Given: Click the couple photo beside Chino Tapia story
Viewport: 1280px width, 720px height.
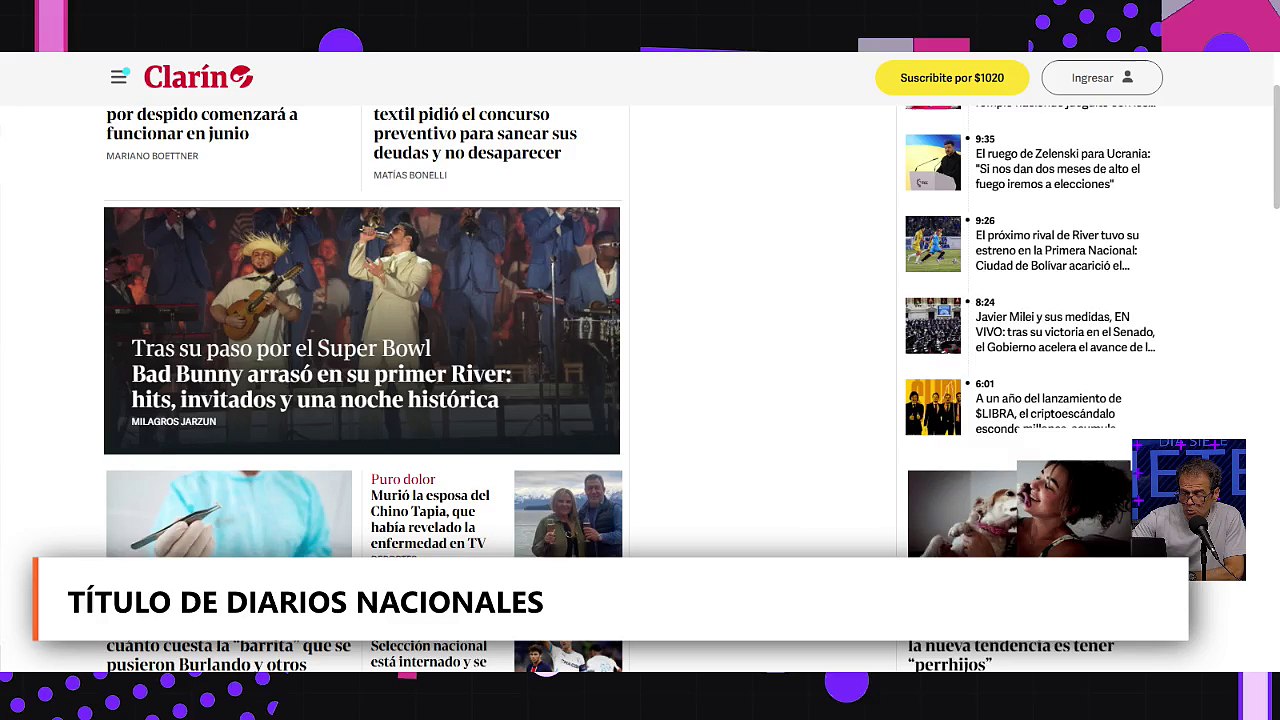Looking at the screenshot, I should point(568,513).
